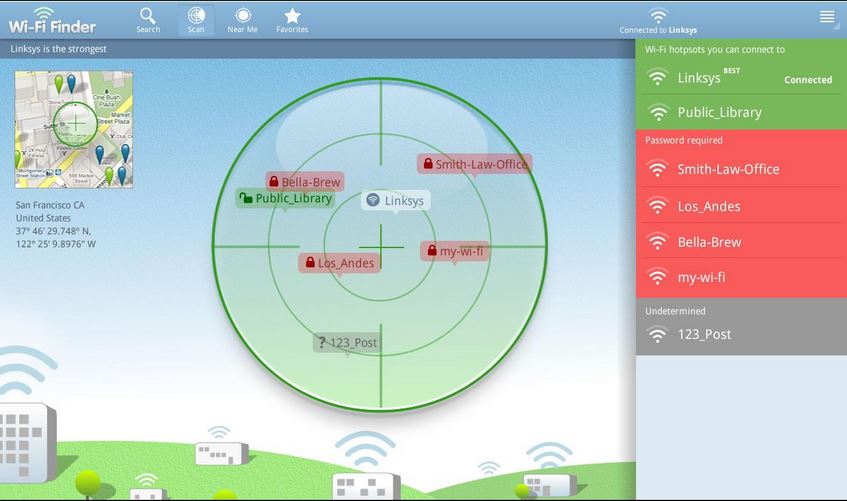This screenshot has height=501, width=847.
Task: Select Public_Library in the hotspot list
Action: (741, 112)
